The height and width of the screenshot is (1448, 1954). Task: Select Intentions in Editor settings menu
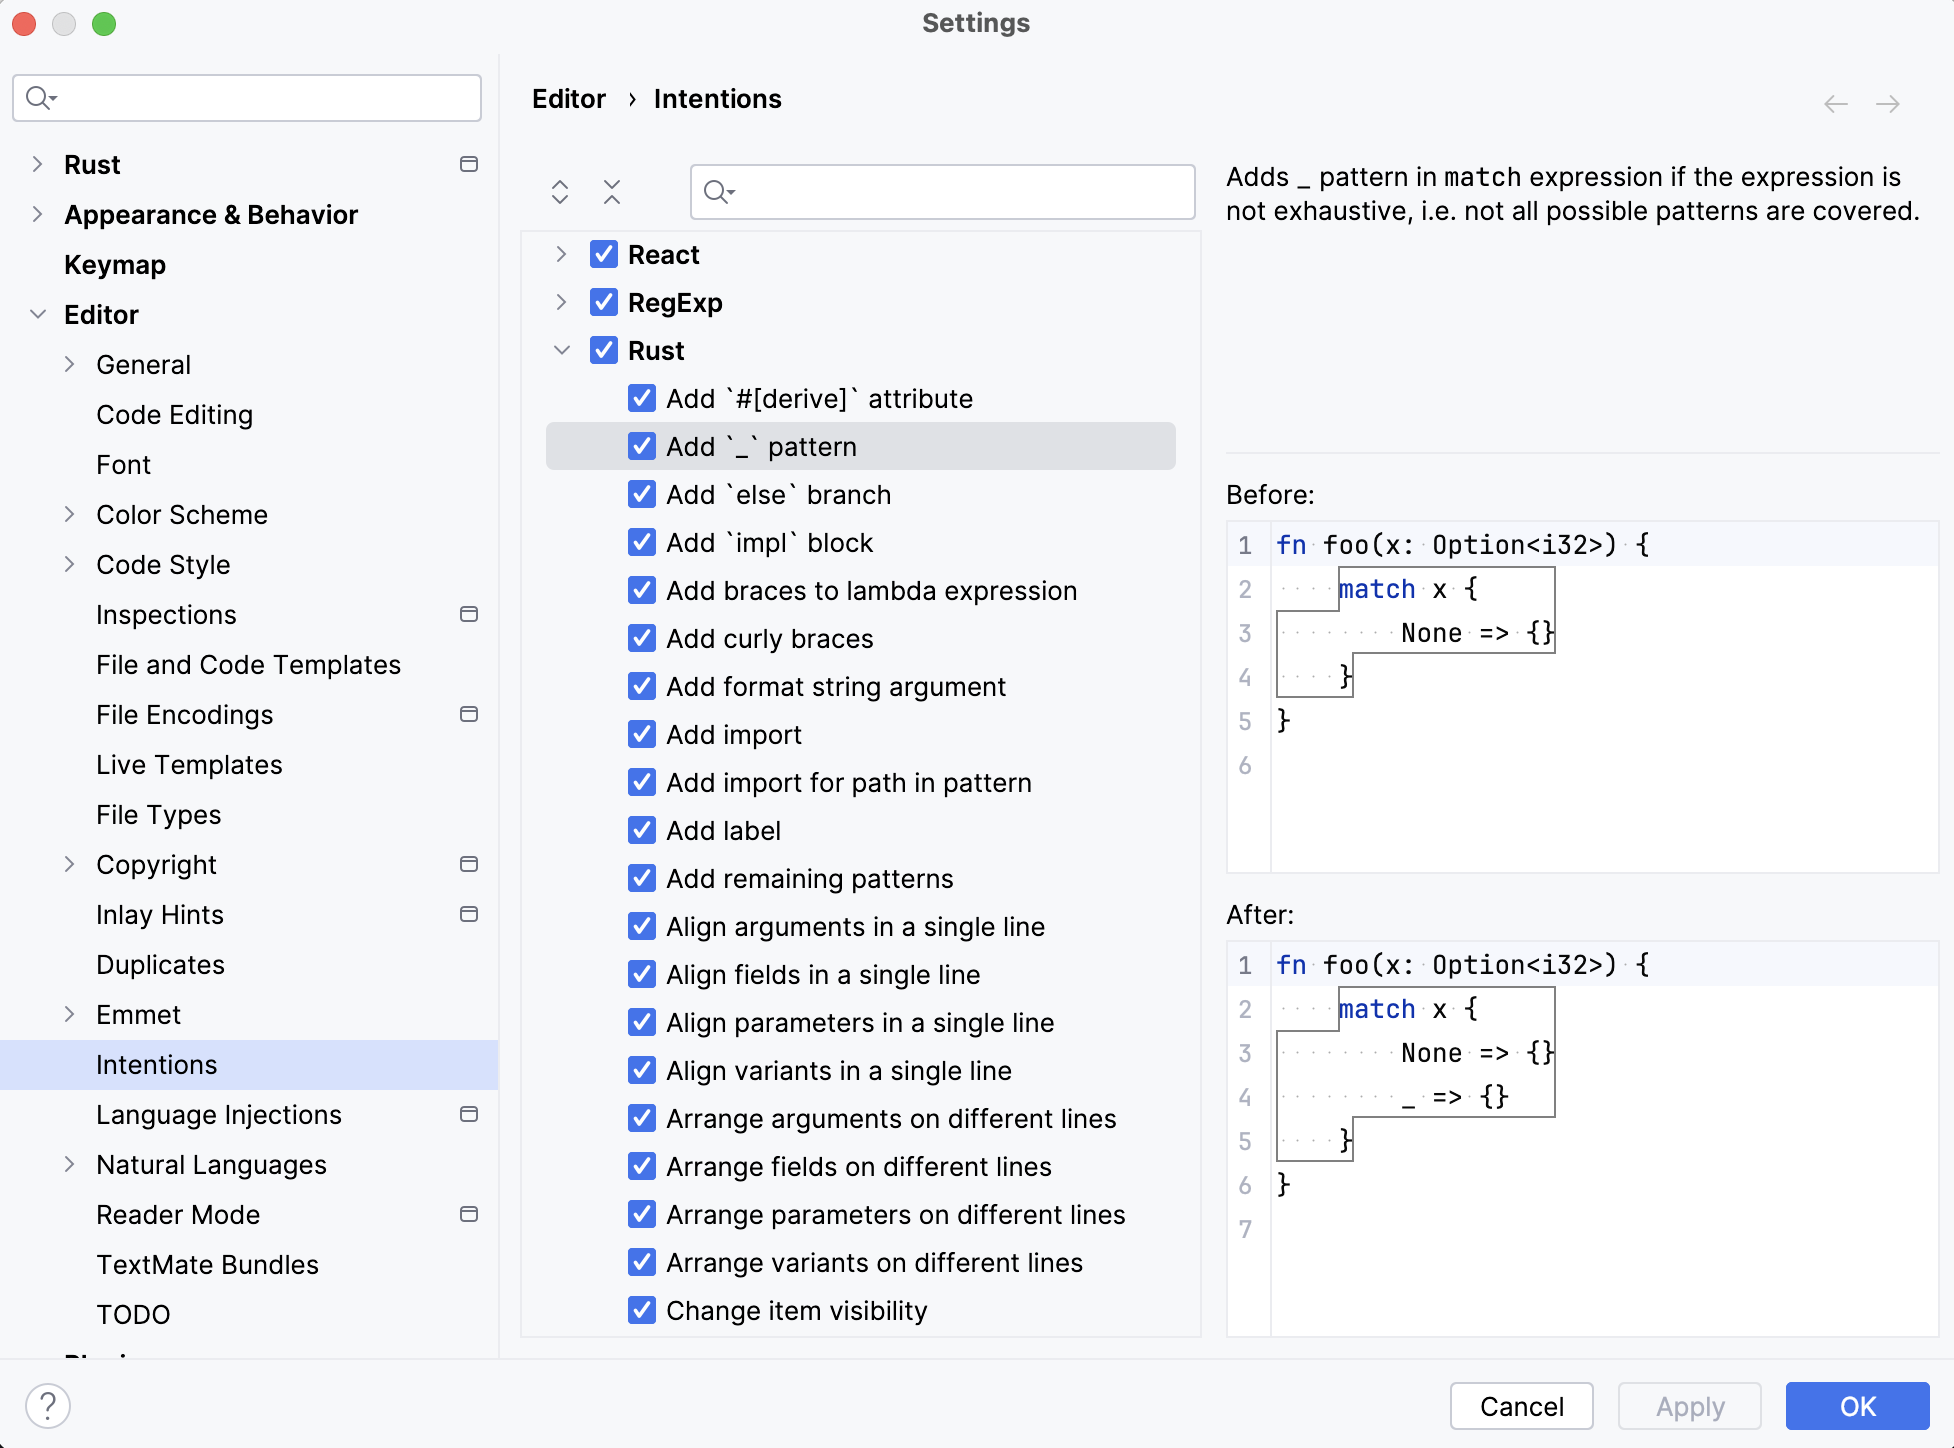click(x=155, y=1065)
